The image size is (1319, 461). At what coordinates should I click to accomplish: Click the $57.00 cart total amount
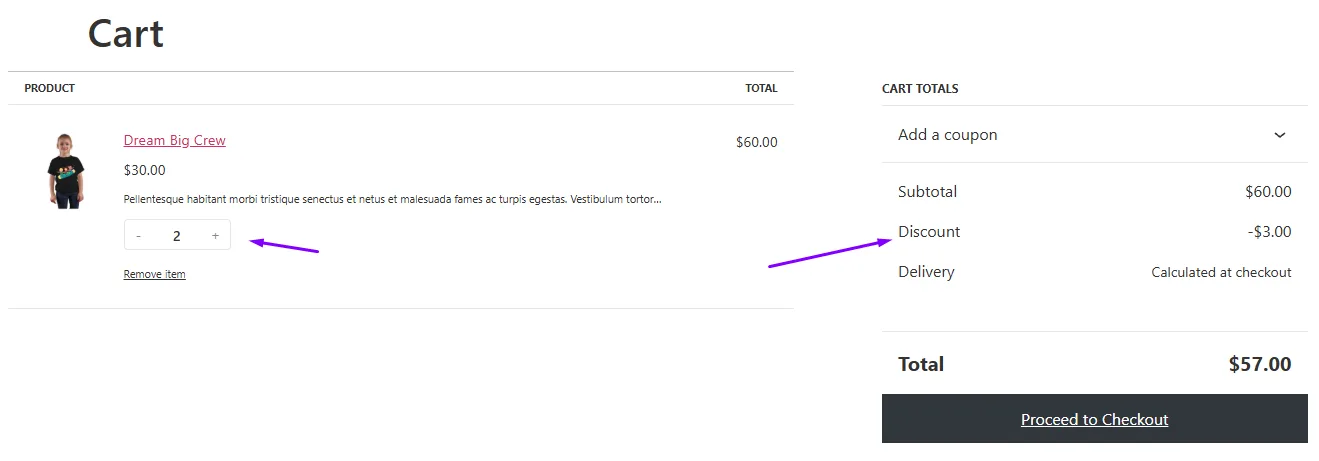[x=1259, y=364]
